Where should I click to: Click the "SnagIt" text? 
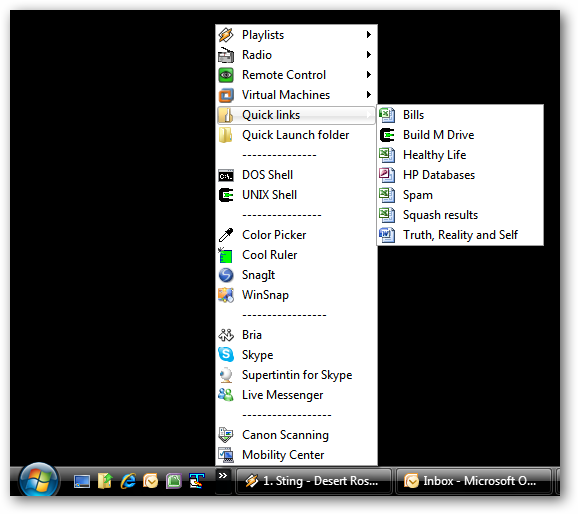click(x=258, y=275)
